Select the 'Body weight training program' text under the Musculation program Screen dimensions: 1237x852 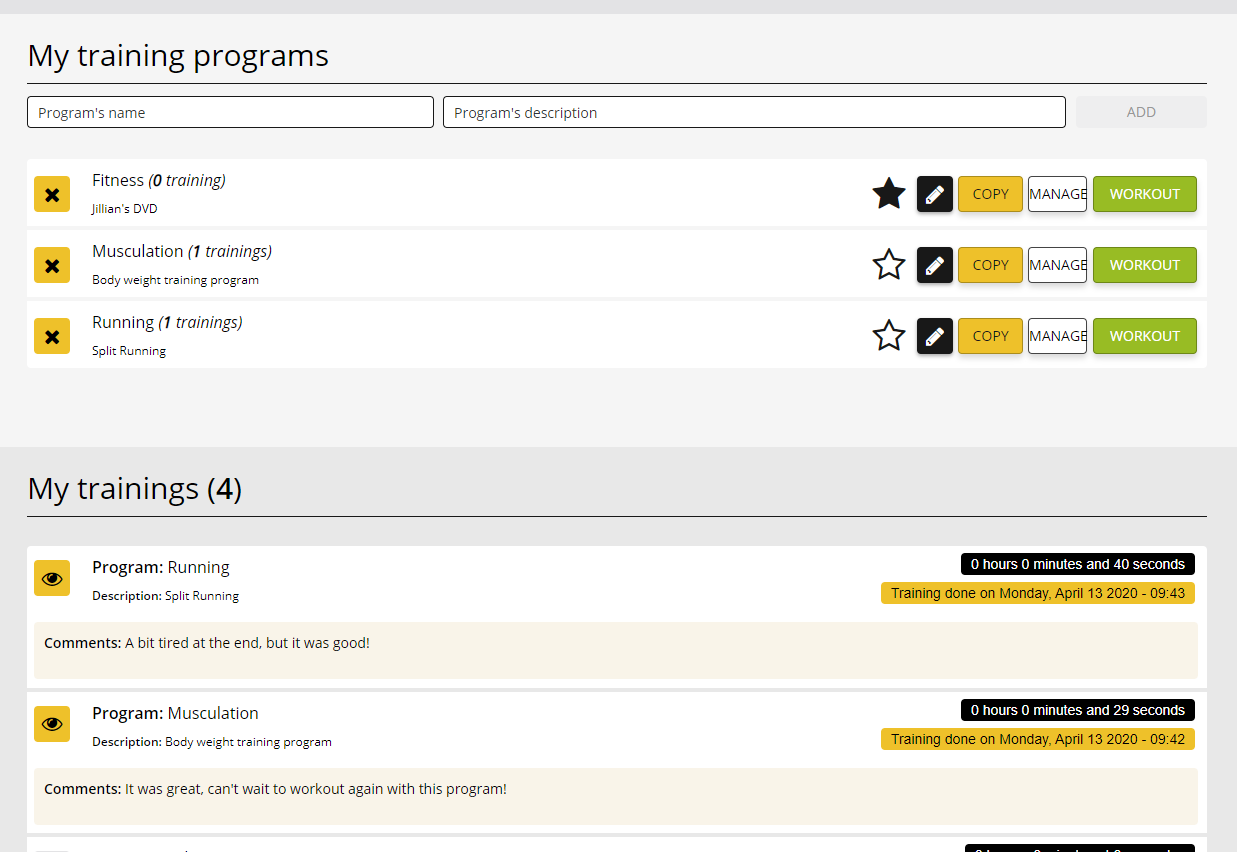click(175, 280)
